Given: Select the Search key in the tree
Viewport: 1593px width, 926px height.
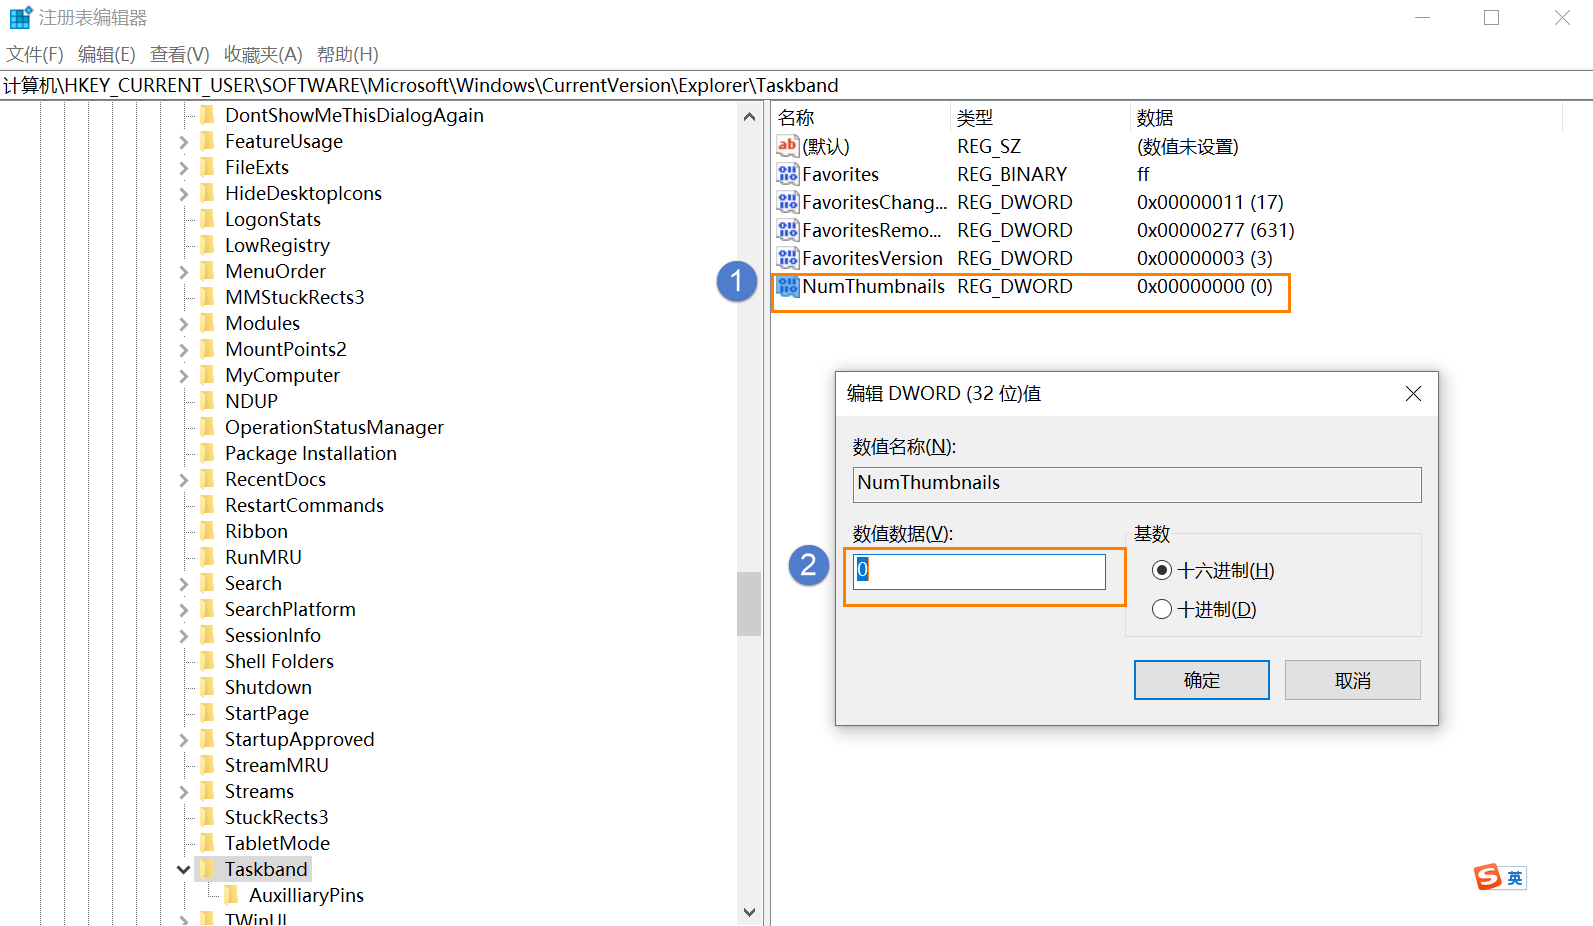Looking at the screenshot, I should (253, 583).
